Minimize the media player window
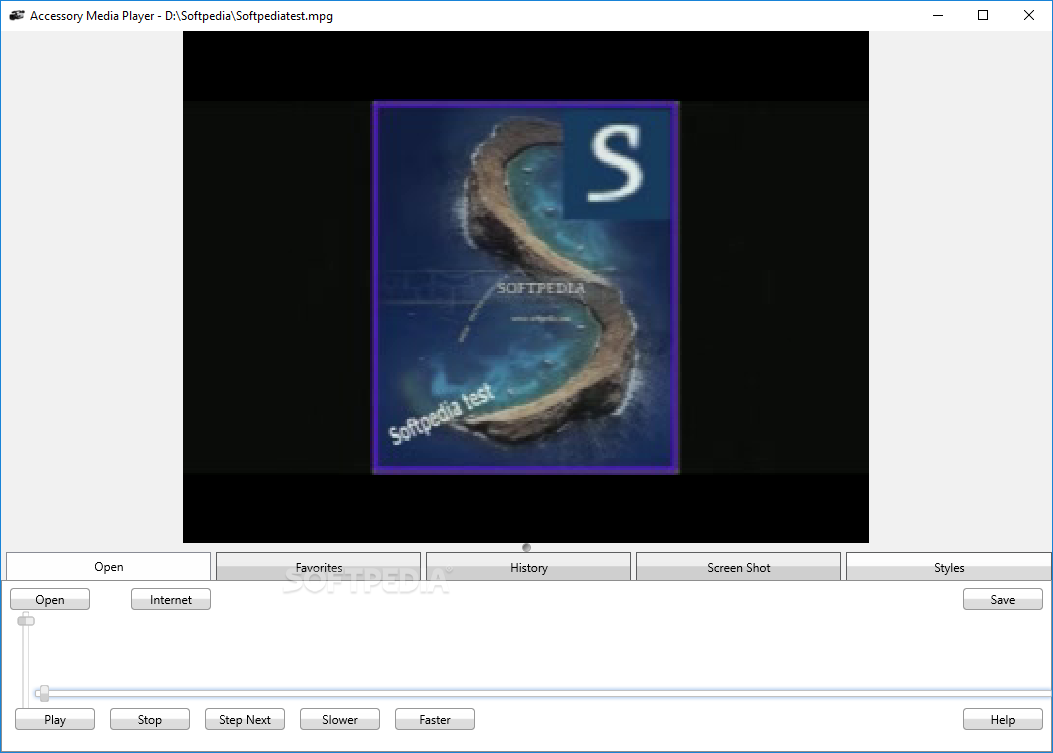 tap(938, 15)
